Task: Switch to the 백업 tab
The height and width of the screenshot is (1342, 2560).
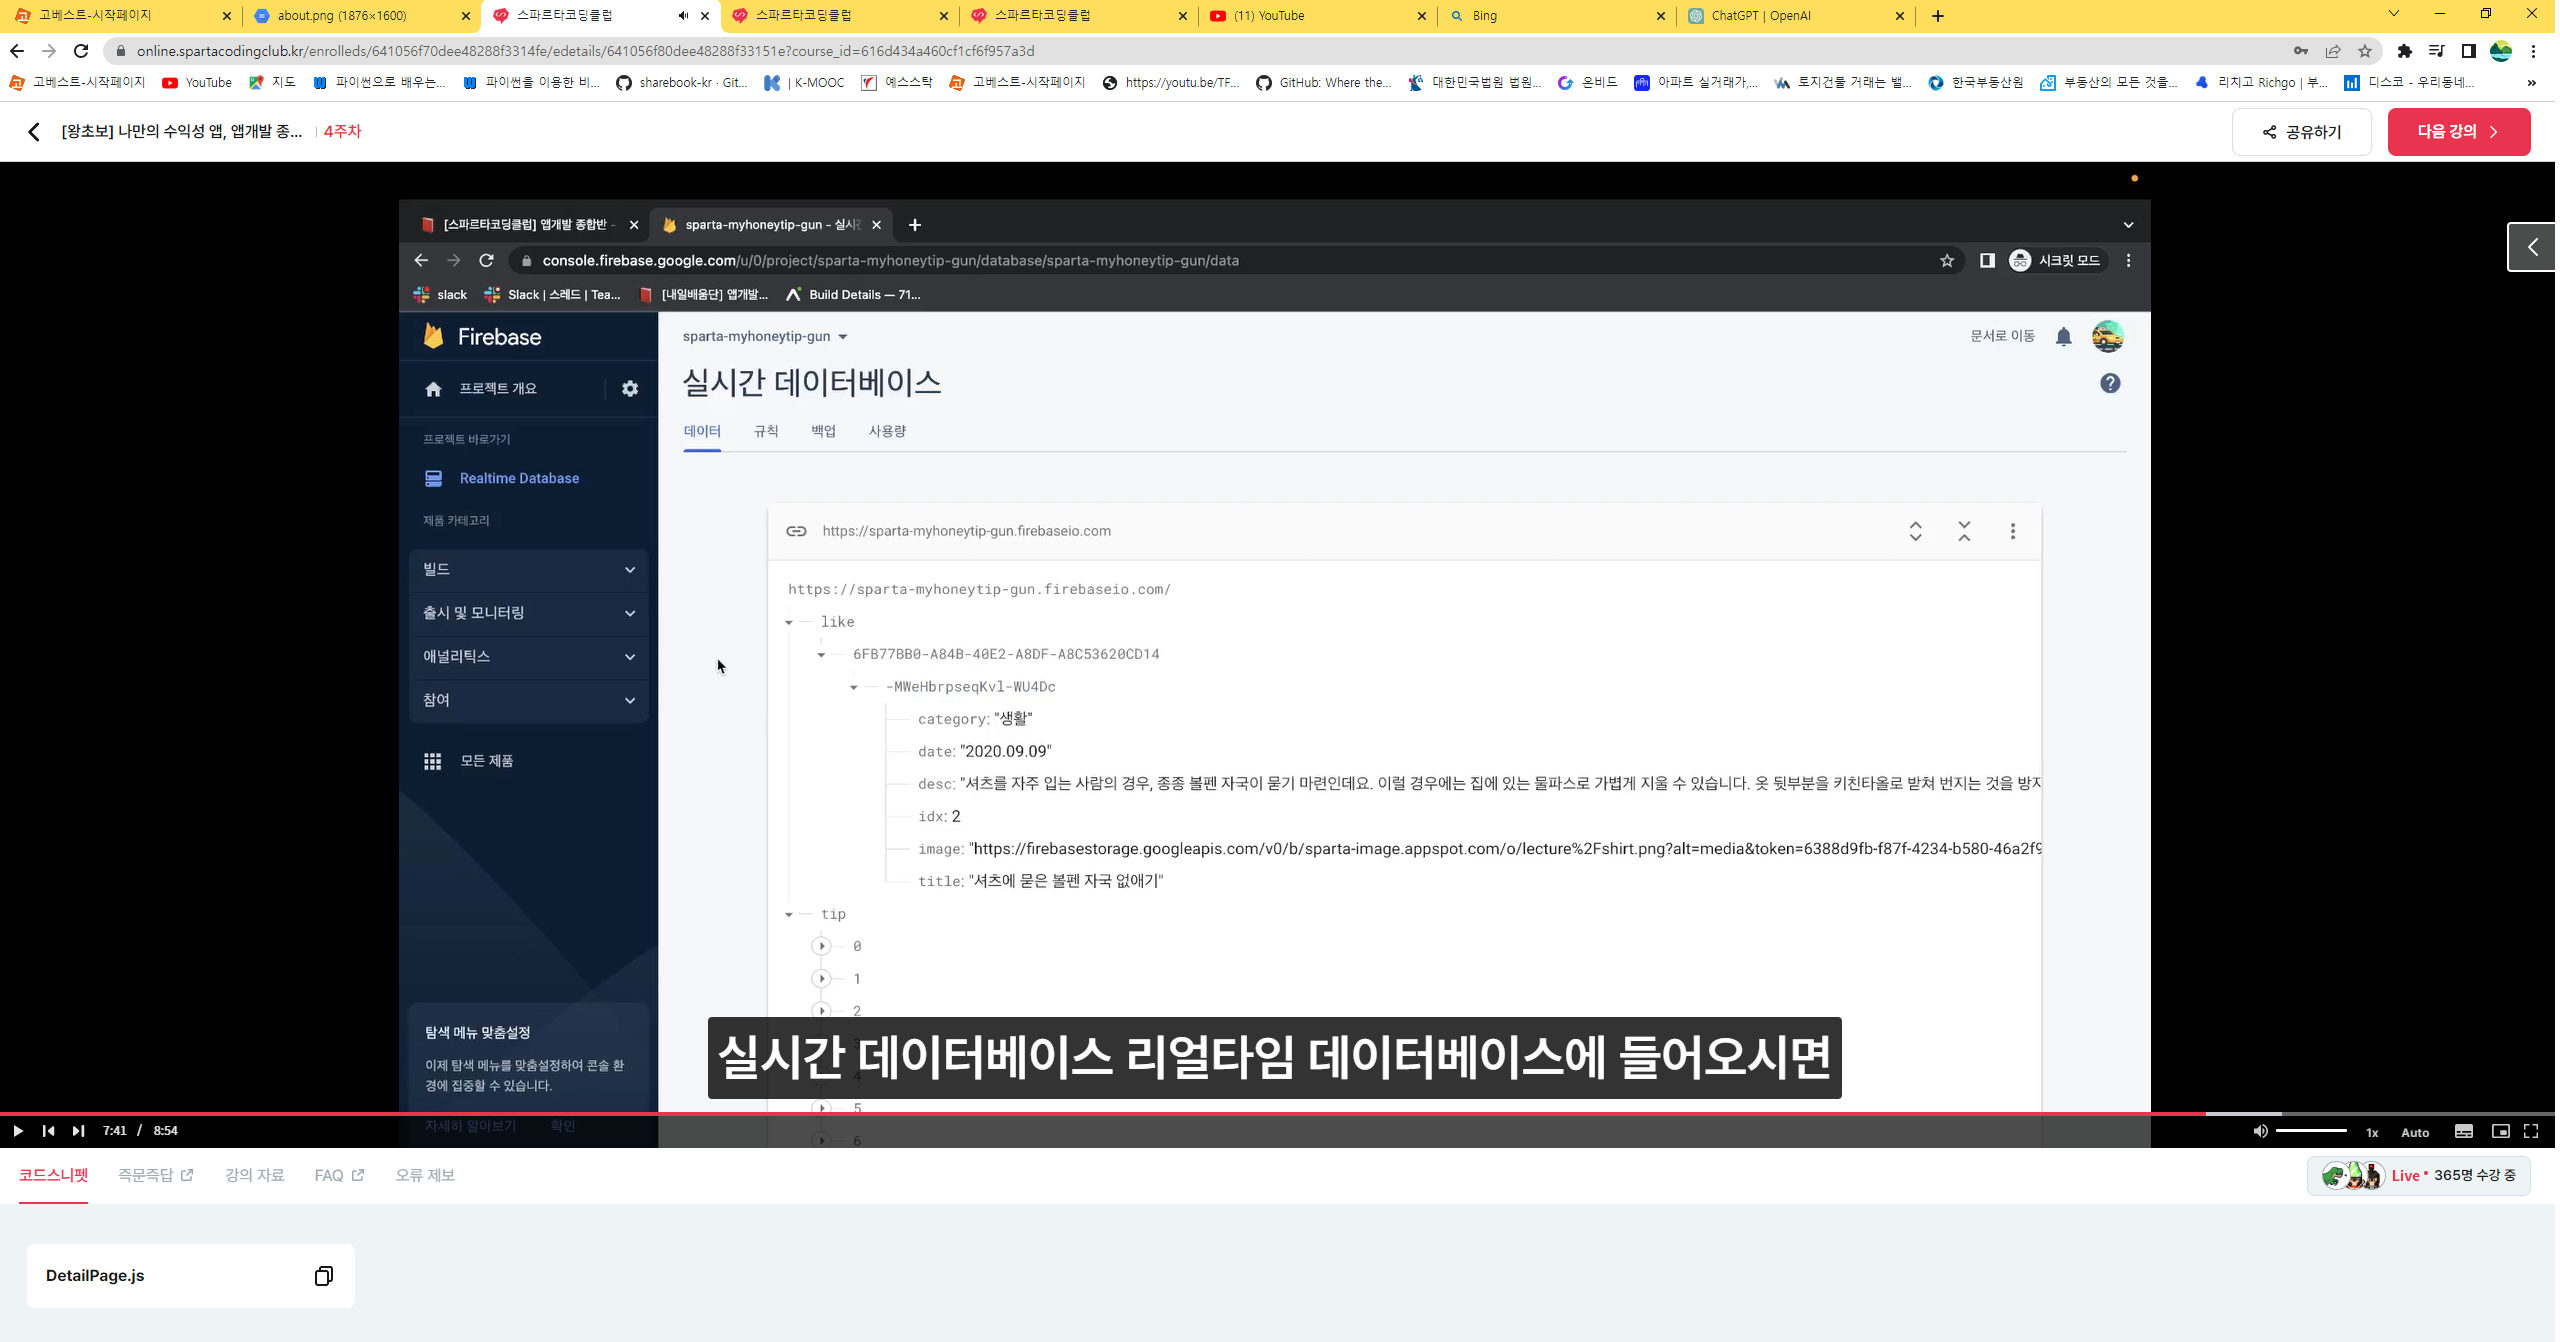Action: pos(825,432)
